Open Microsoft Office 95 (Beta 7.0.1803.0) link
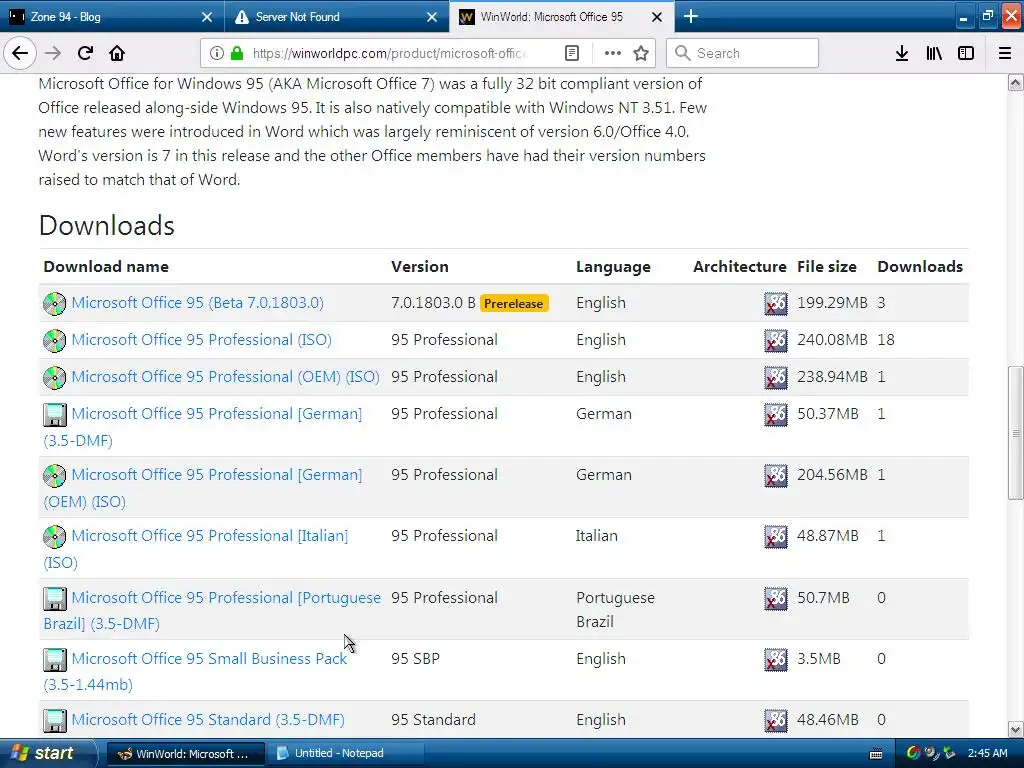The width and height of the screenshot is (1024, 768). tap(197, 303)
